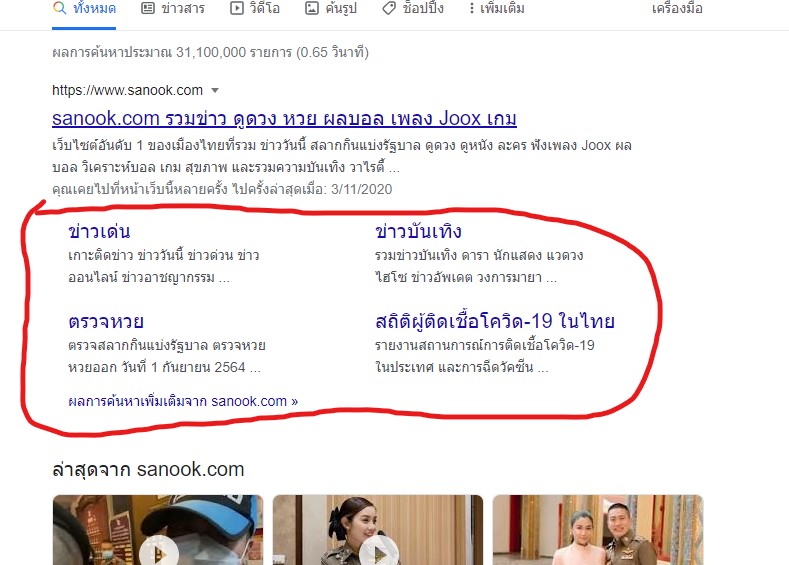Open the second video thumbnail of the woman in uniform
Screen dimensions: 789x565
click(x=378, y=530)
